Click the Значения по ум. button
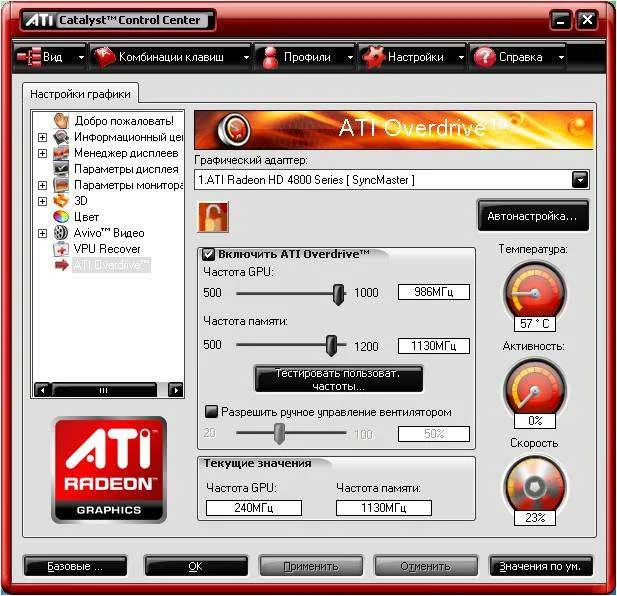Viewport: 617px width, 596px height. (x=541, y=566)
